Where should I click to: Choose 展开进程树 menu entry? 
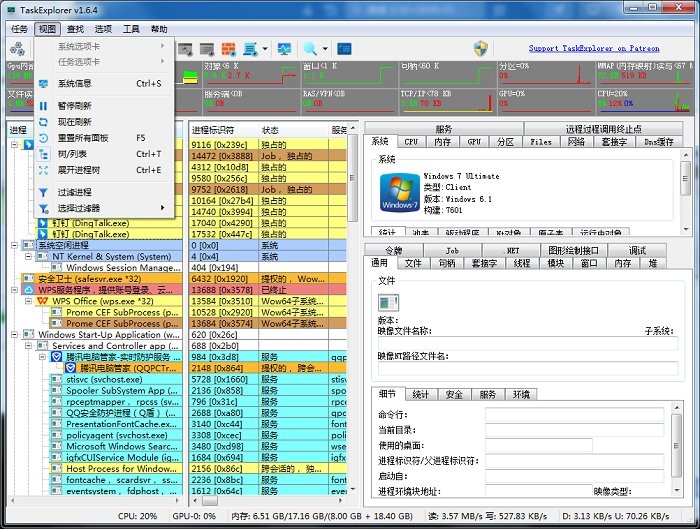104,170
